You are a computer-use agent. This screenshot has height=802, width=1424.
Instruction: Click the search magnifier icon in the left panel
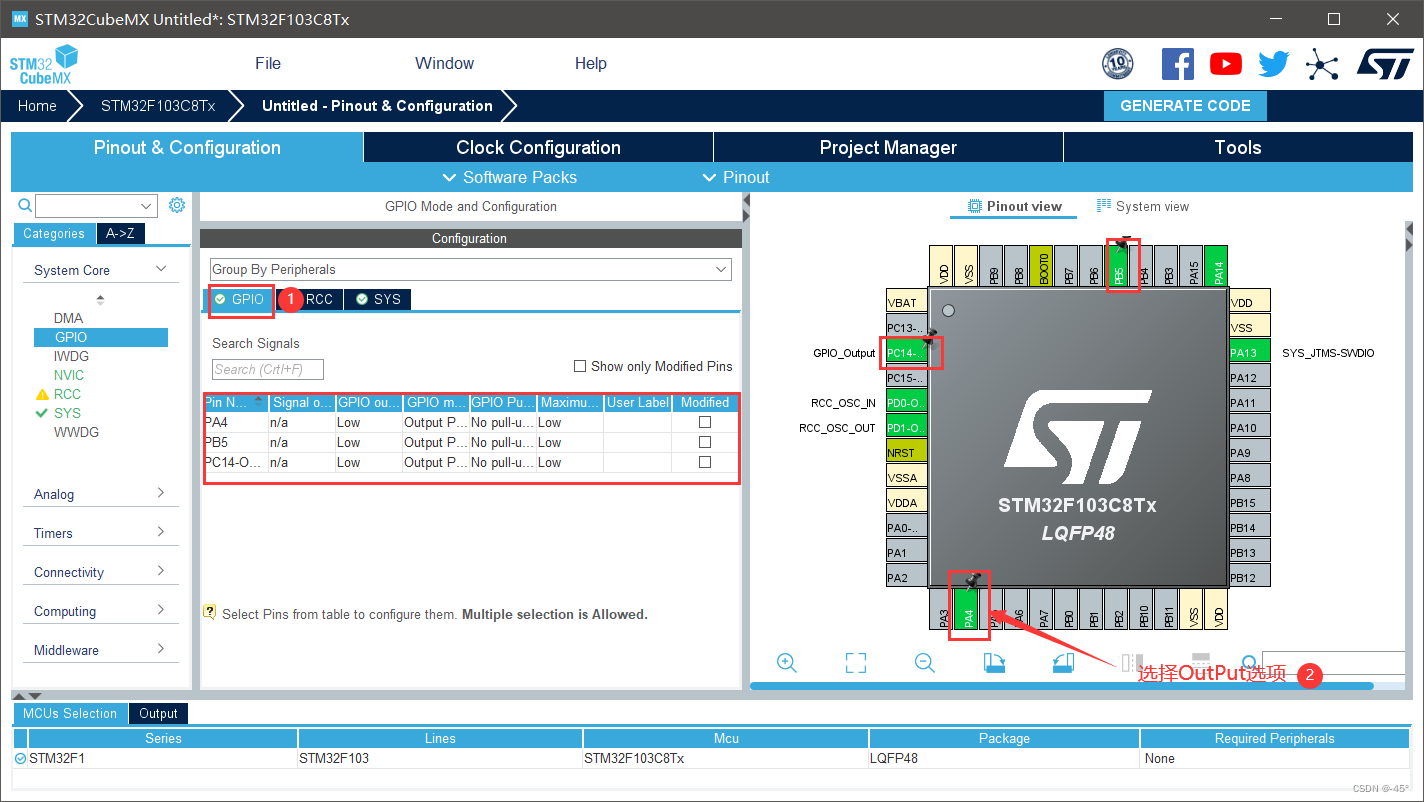[x=26, y=205]
